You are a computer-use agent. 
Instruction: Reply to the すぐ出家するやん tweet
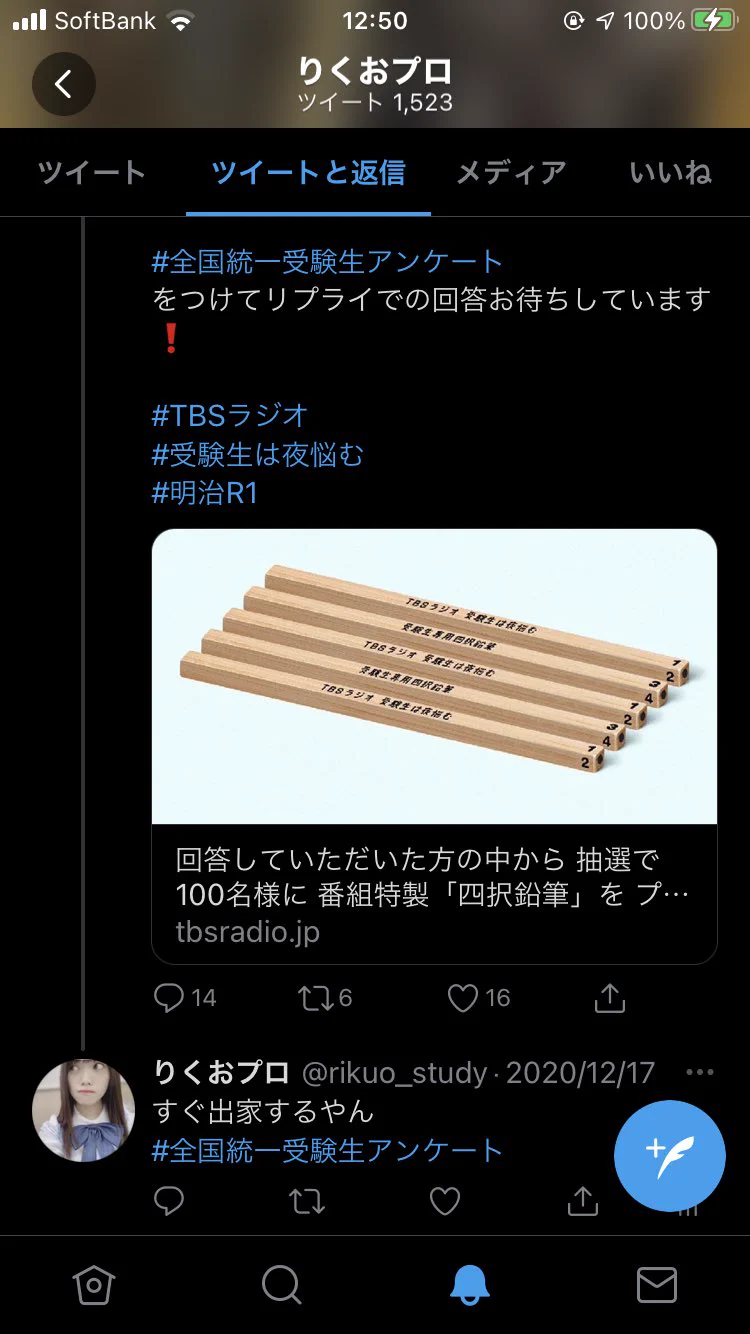click(169, 1201)
